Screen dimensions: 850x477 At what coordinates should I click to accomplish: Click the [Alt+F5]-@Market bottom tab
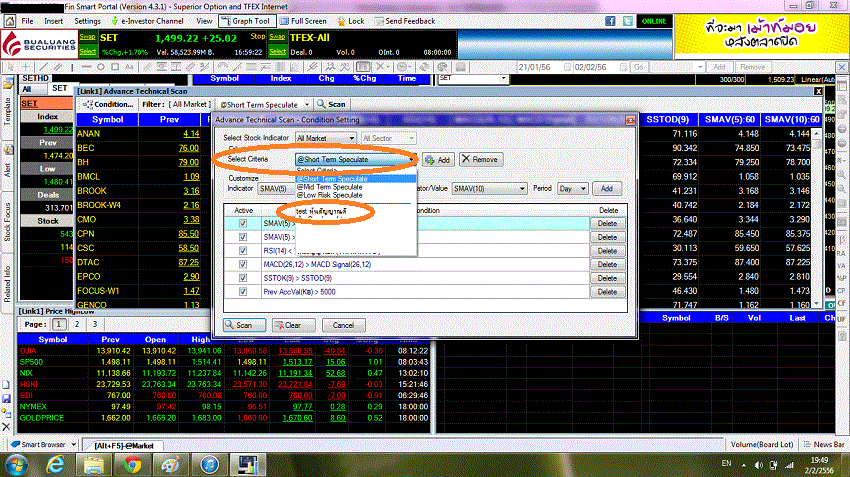coord(124,446)
